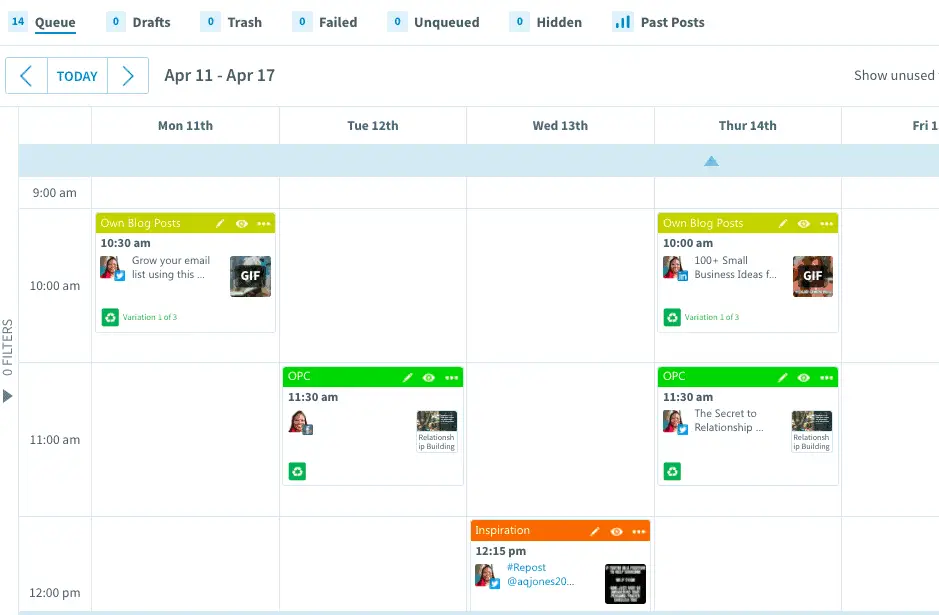Image resolution: width=939 pixels, height=615 pixels.
Task: Preview Monday 10:30 am post eye icon
Action: click(241, 223)
